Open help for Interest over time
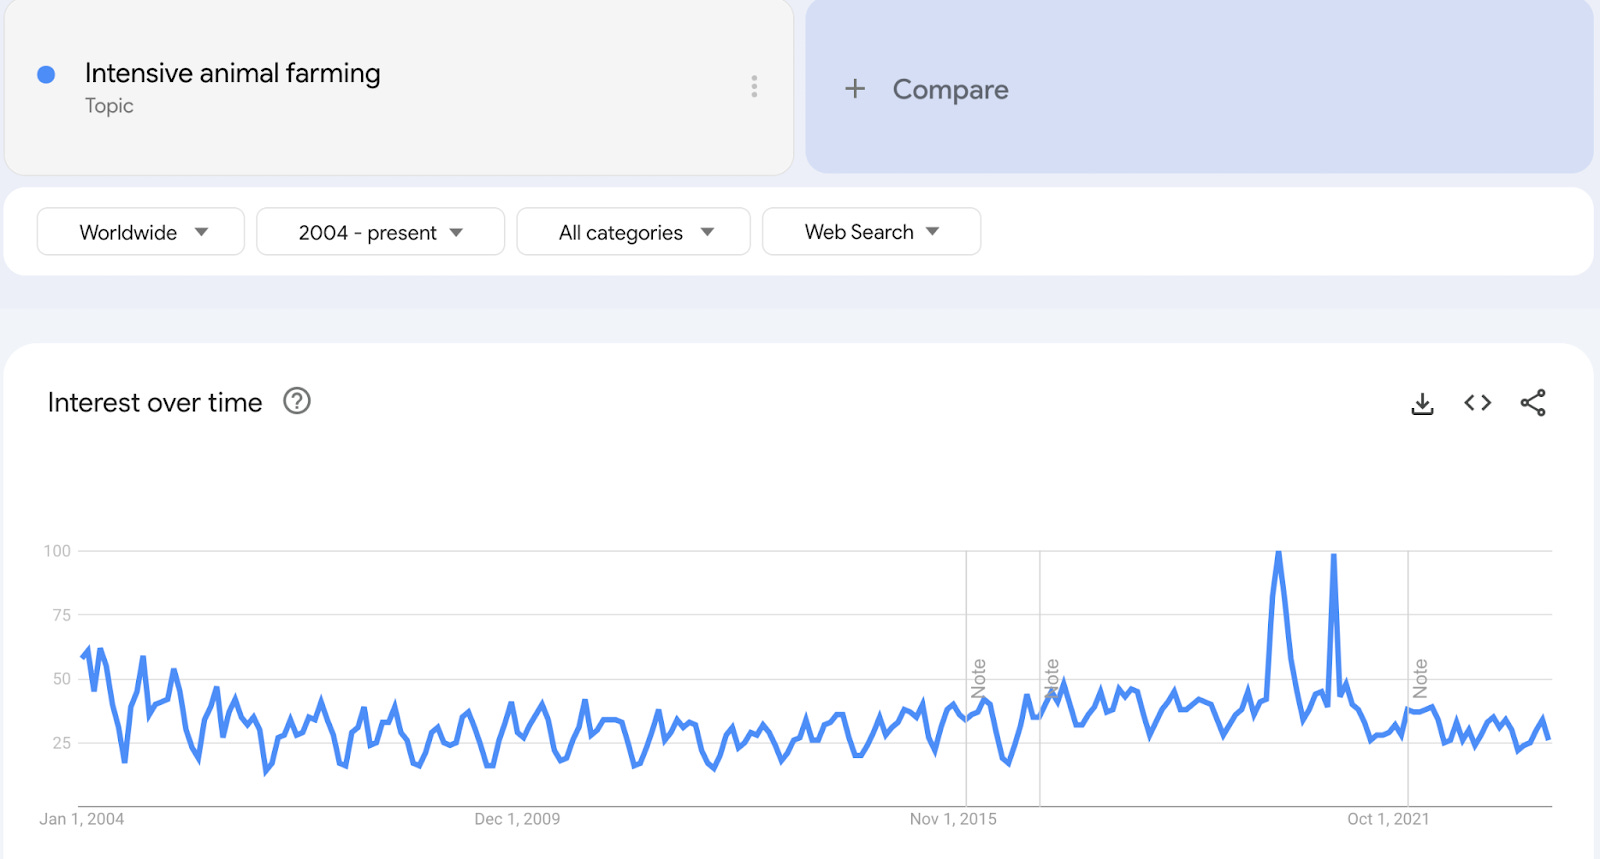Viewport: 1600px width, 859px height. pos(297,401)
